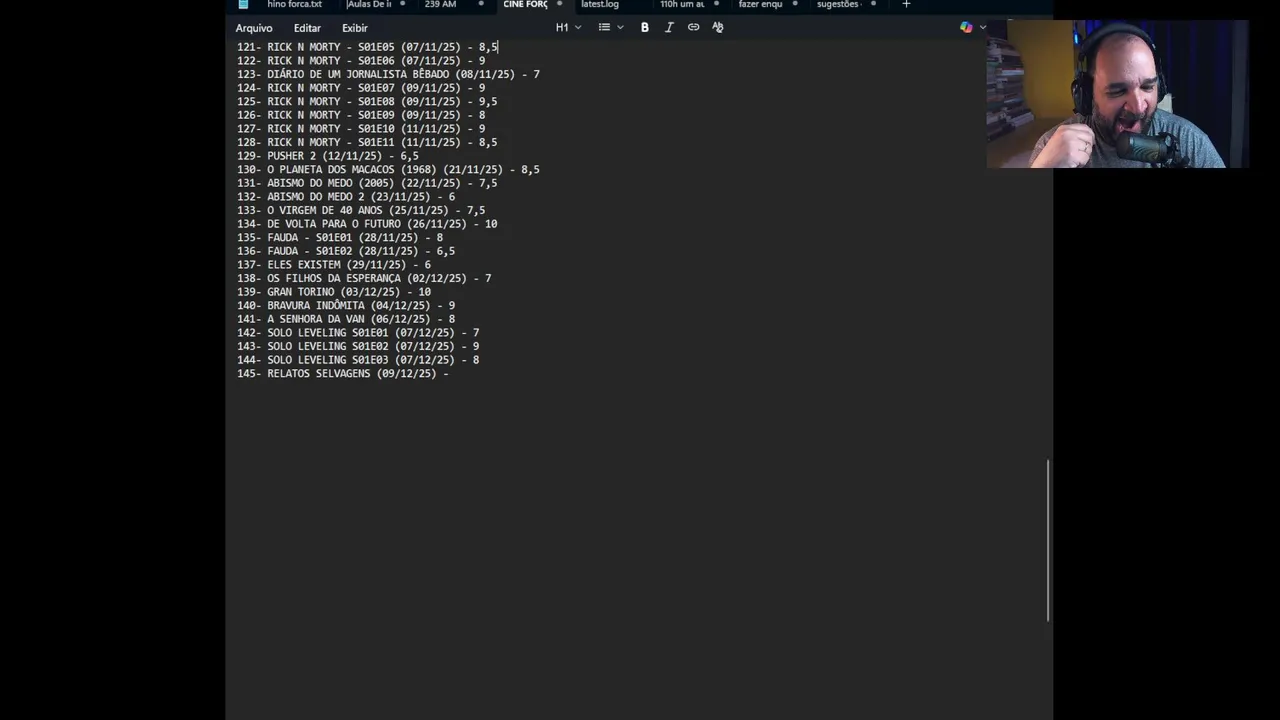Click line 129- PUSHER 2
The height and width of the screenshot is (720, 1280).
tap(328, 156)
